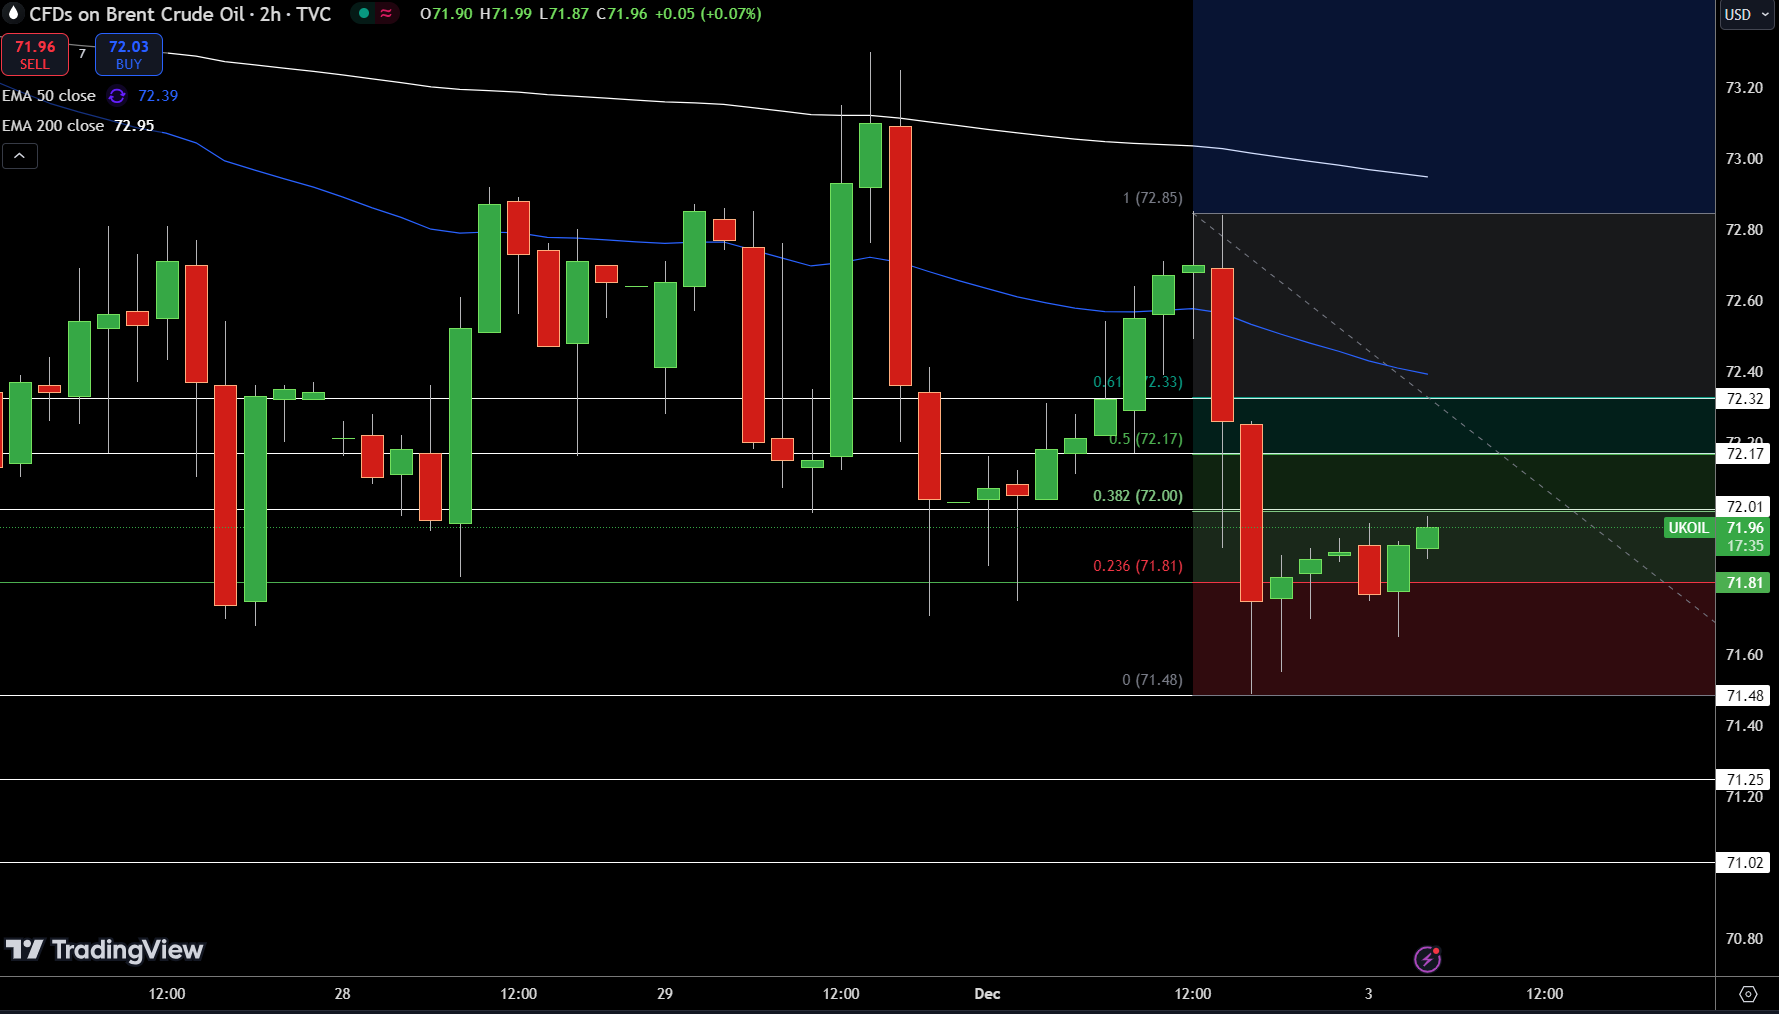
Task: Click the 72.03 BUY button
Action: [129, 55]
